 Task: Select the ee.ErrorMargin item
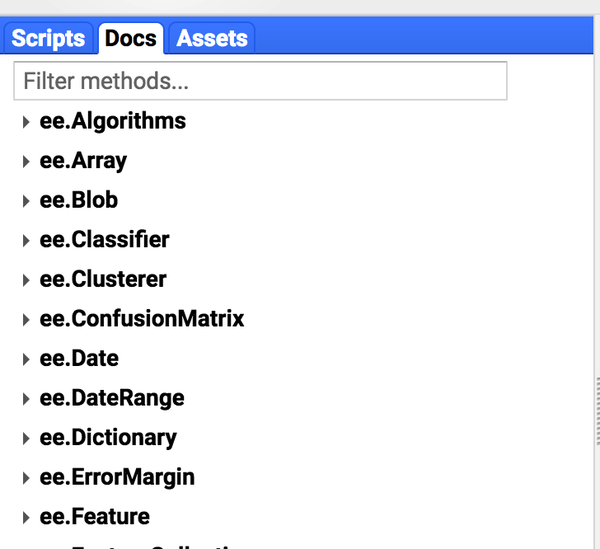pos(117,478)
